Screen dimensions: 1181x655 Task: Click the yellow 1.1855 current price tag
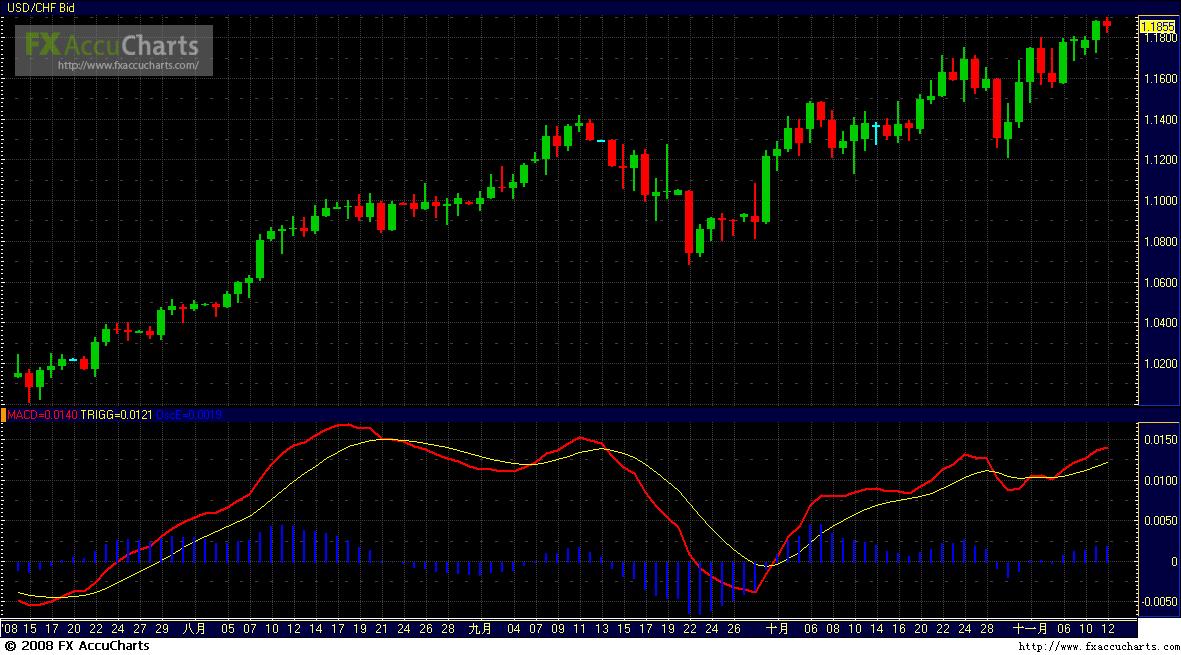click(x=1158, y=26)
